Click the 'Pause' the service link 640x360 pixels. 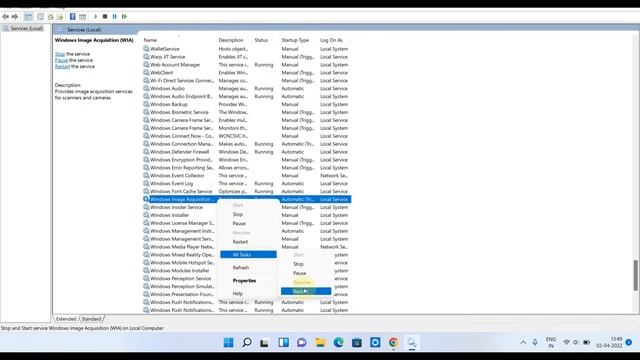[x=61, y=60]
